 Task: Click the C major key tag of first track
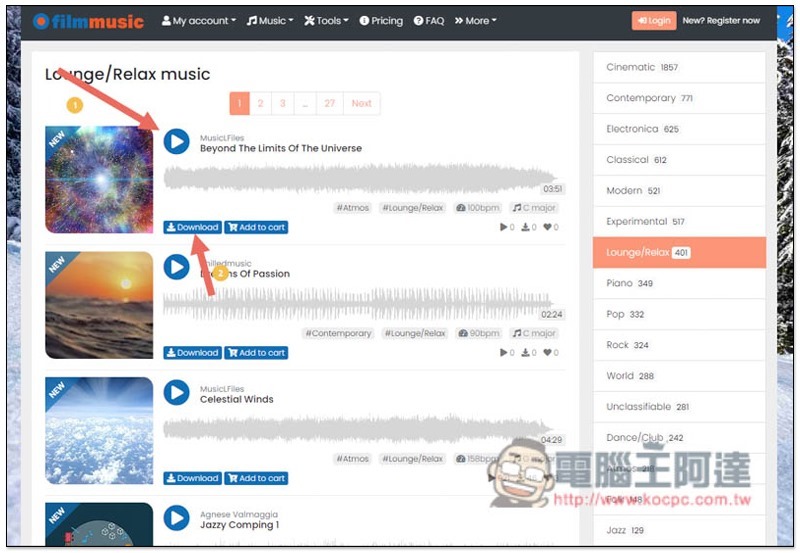(x=534, y=208)
